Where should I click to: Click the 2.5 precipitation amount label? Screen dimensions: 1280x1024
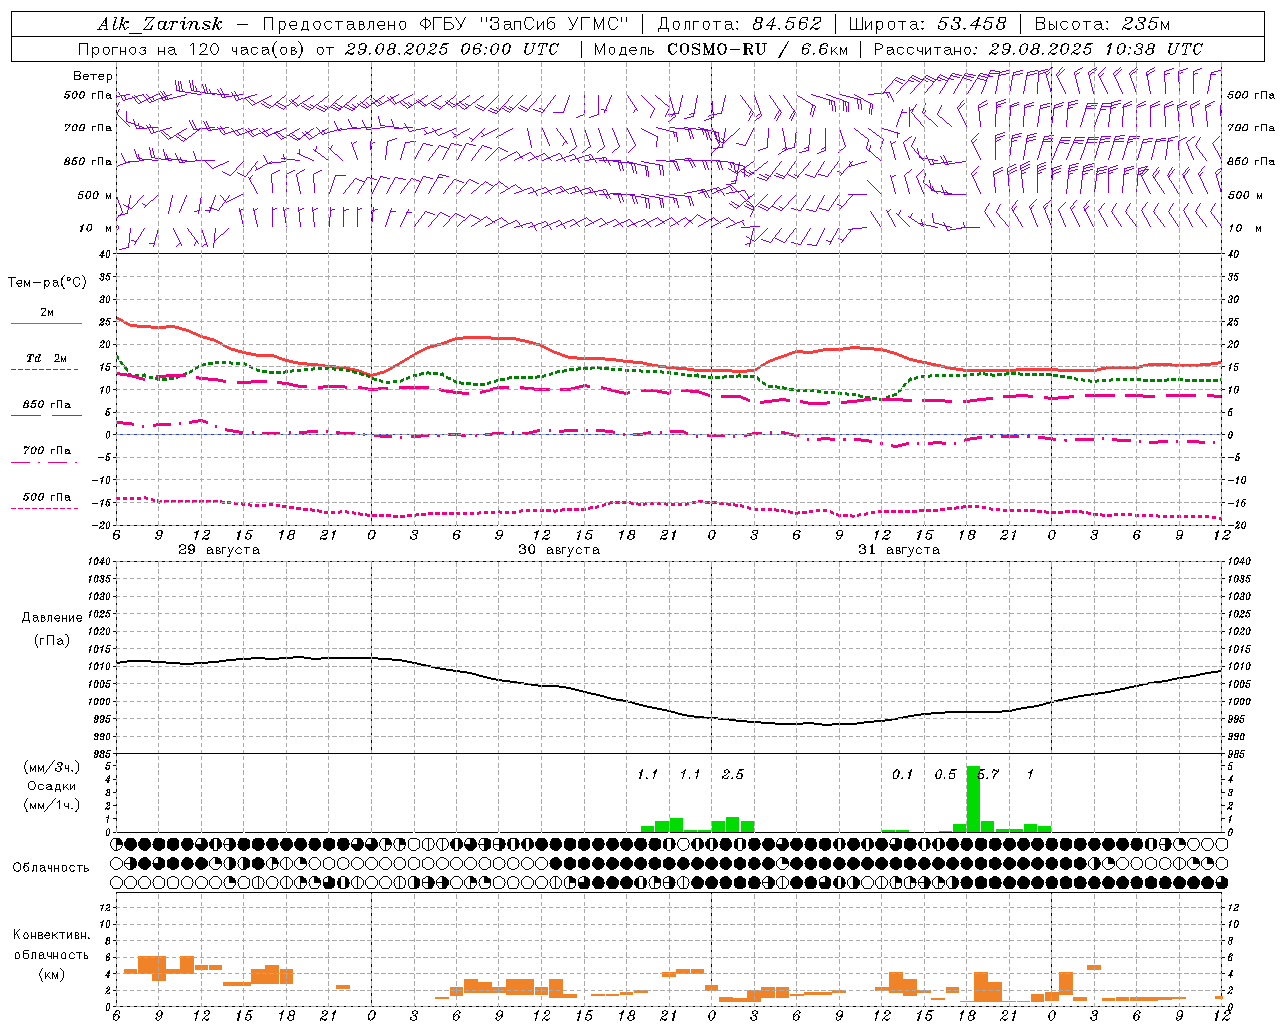pos(733,774)
